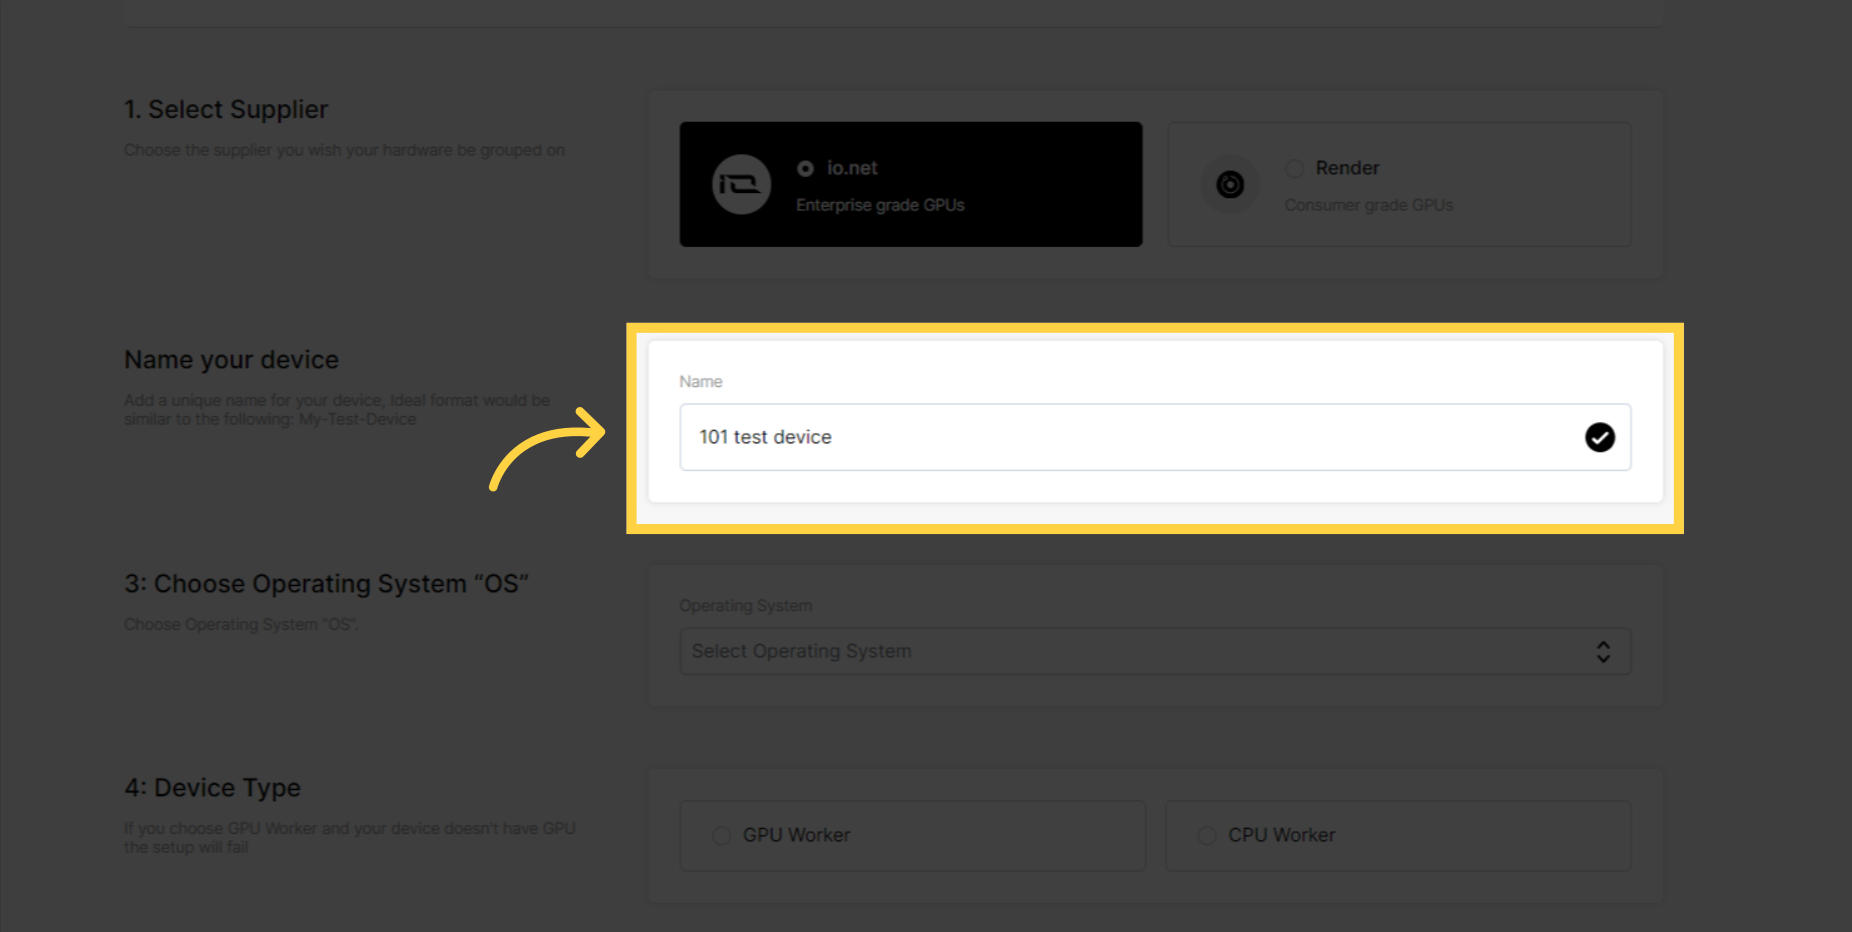
Task: Click the '1. Select Supplier' heading
Action: pyautogui.click(x=226, y=110)
